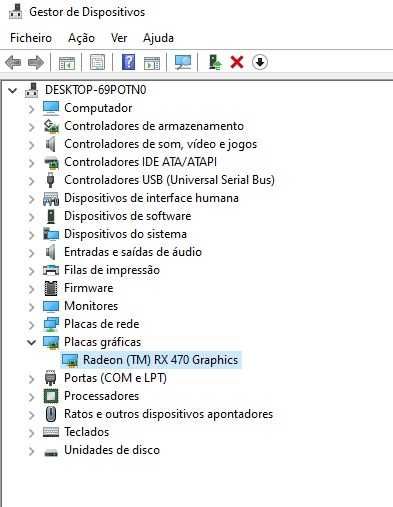Image resolution: width=393 pixels, height=507 pixels.
Task: Collapse the DESKTOP-69POTN0 root node
Action: pyautogui.click(x=13, y=90)
